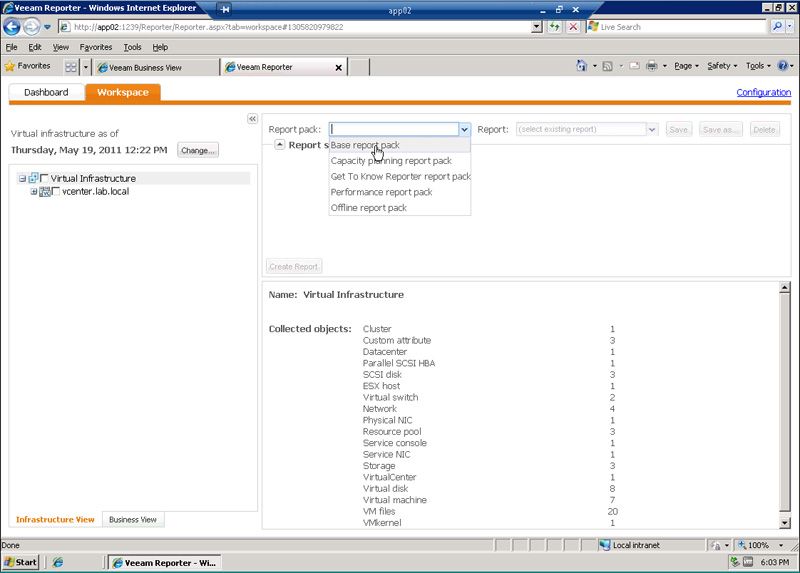
Task: Choose Offline report pack from list
Action: pyautogui.click(x=368, y=208)
